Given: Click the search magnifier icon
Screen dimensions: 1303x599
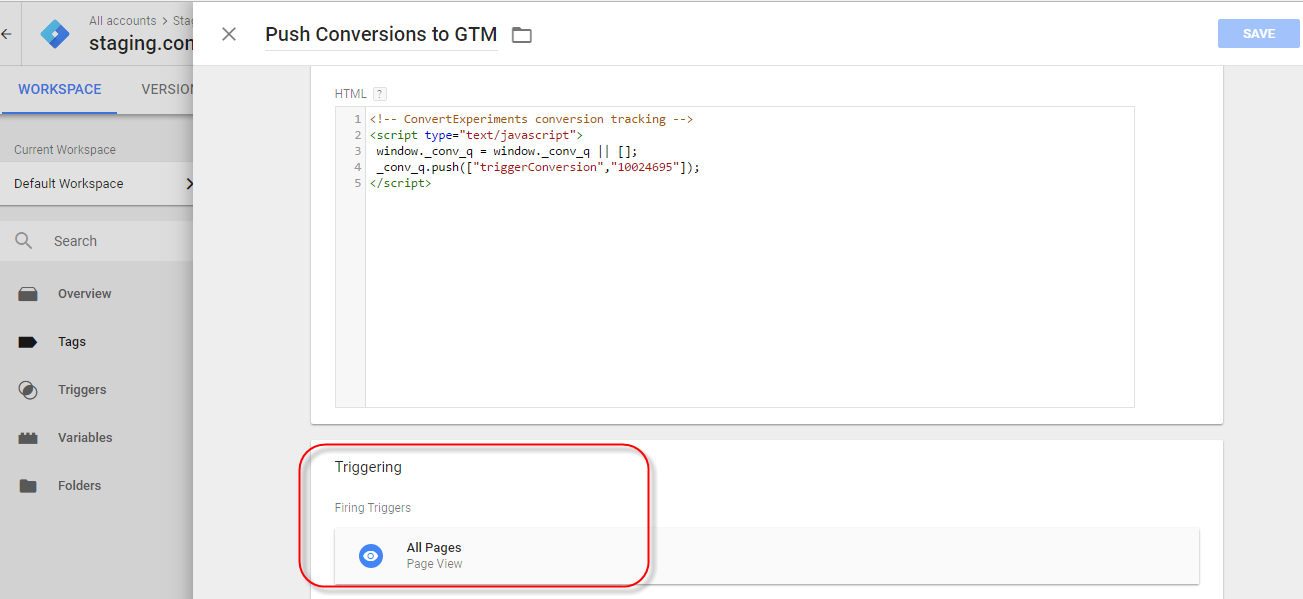Looking at the screenshot, I should tap(24, 240).
